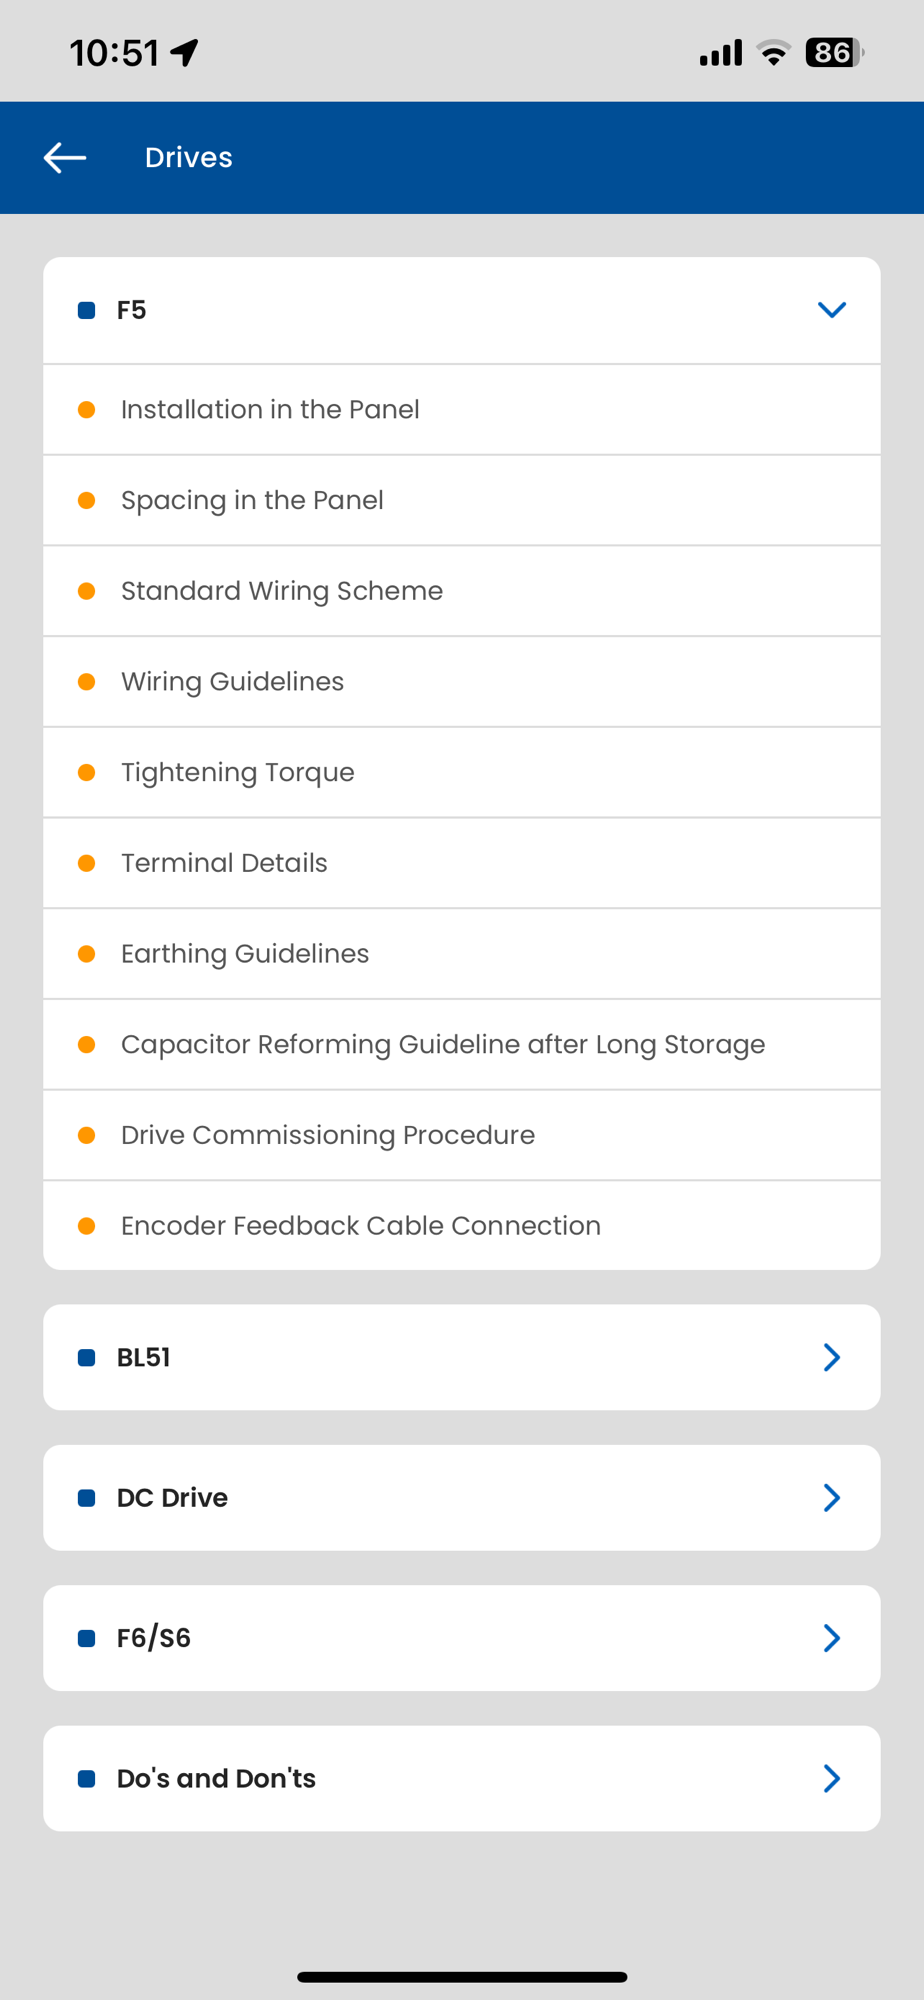Image resolution: width=924 pixels, height=2000 pixels.
Task: Collapse the F5 section chevron
Action: pos(831,310)
